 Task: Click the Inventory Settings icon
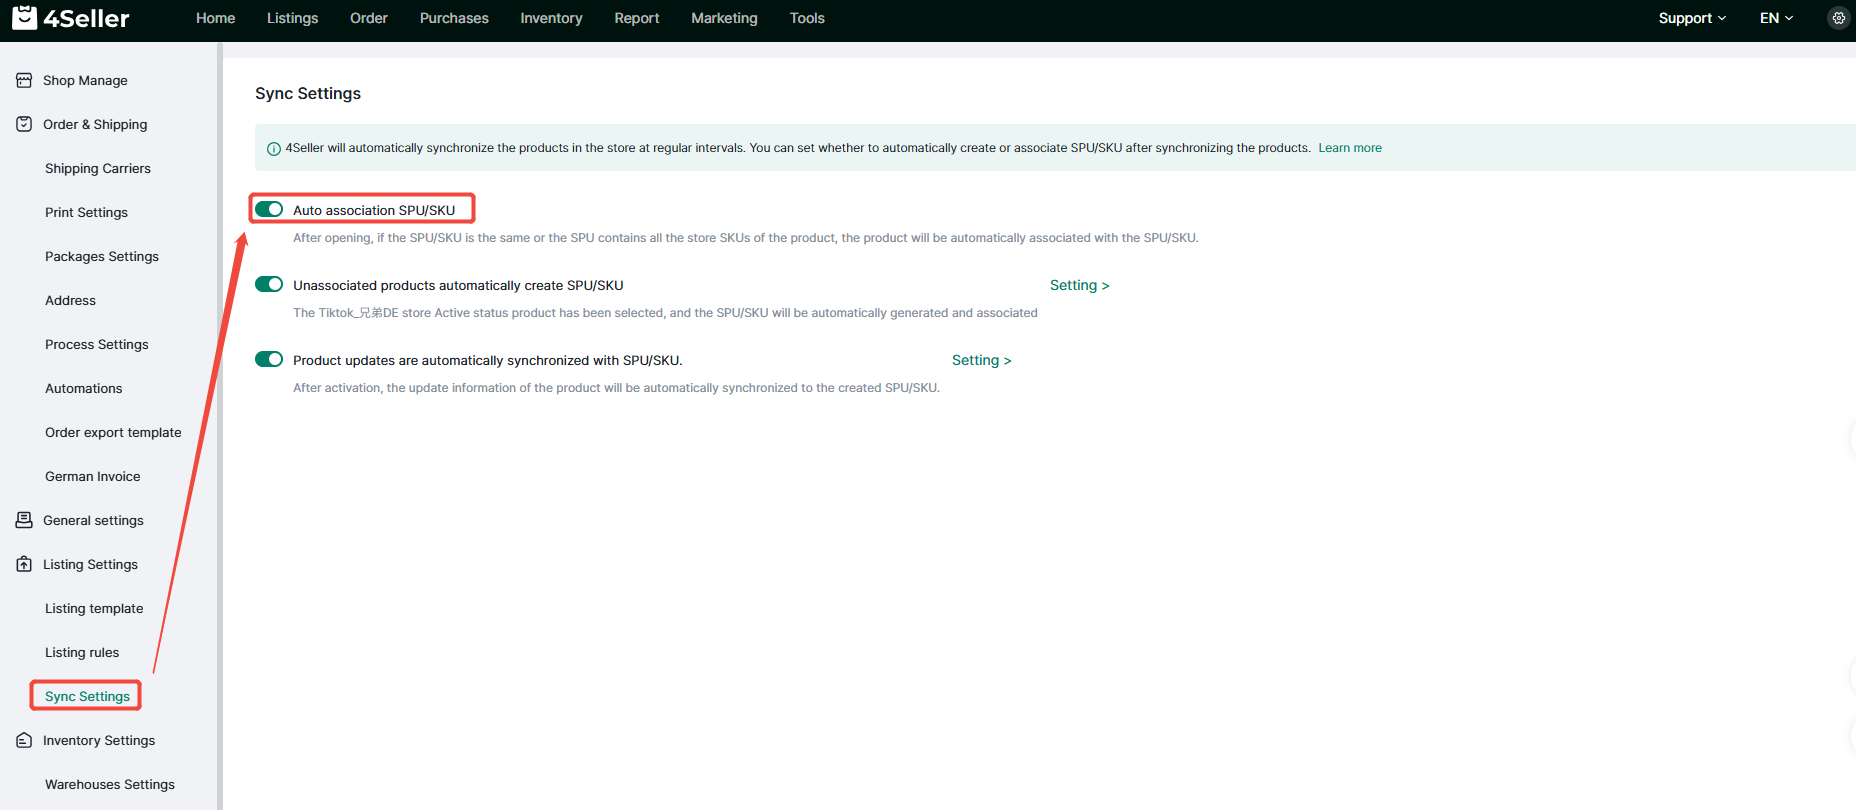[x=24, y=740]
